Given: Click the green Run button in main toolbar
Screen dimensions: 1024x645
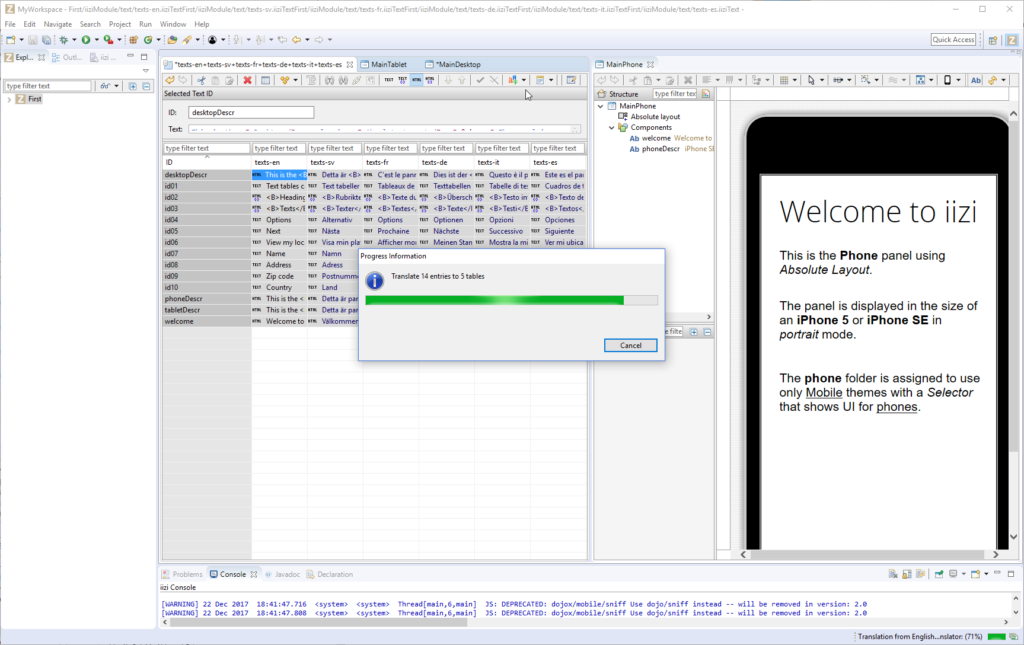Looking at the screenshot, I should 86,40.
